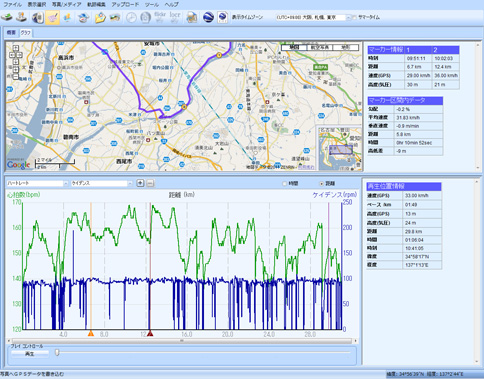The width and height of the screenshot is (484, 379).
Task: Click the graph zoom in plus button
Action: coord(140,183)
